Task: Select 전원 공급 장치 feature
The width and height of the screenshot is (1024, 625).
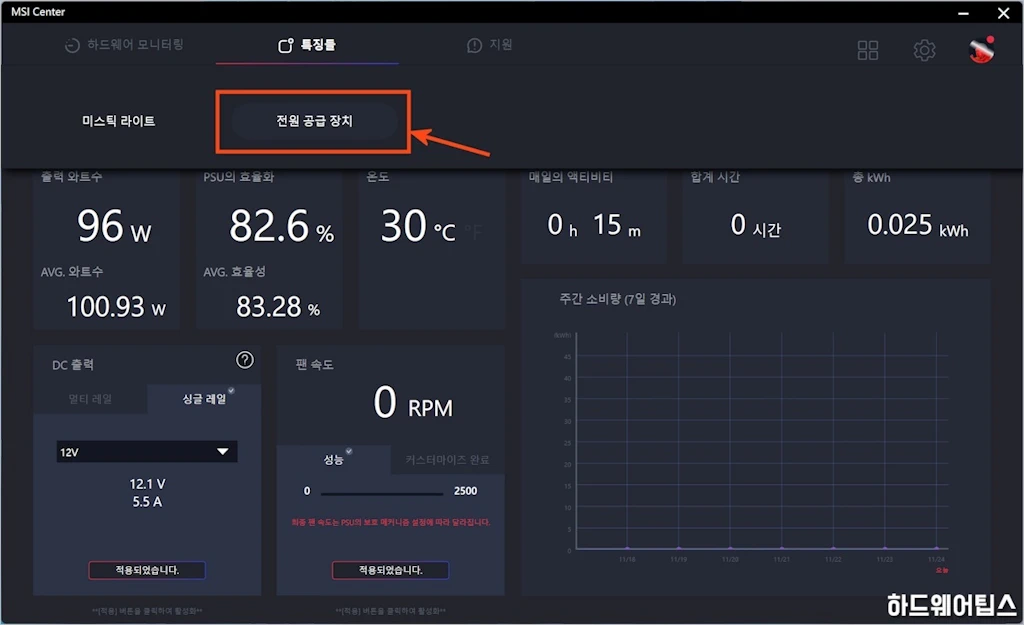Action: point(314,121)
